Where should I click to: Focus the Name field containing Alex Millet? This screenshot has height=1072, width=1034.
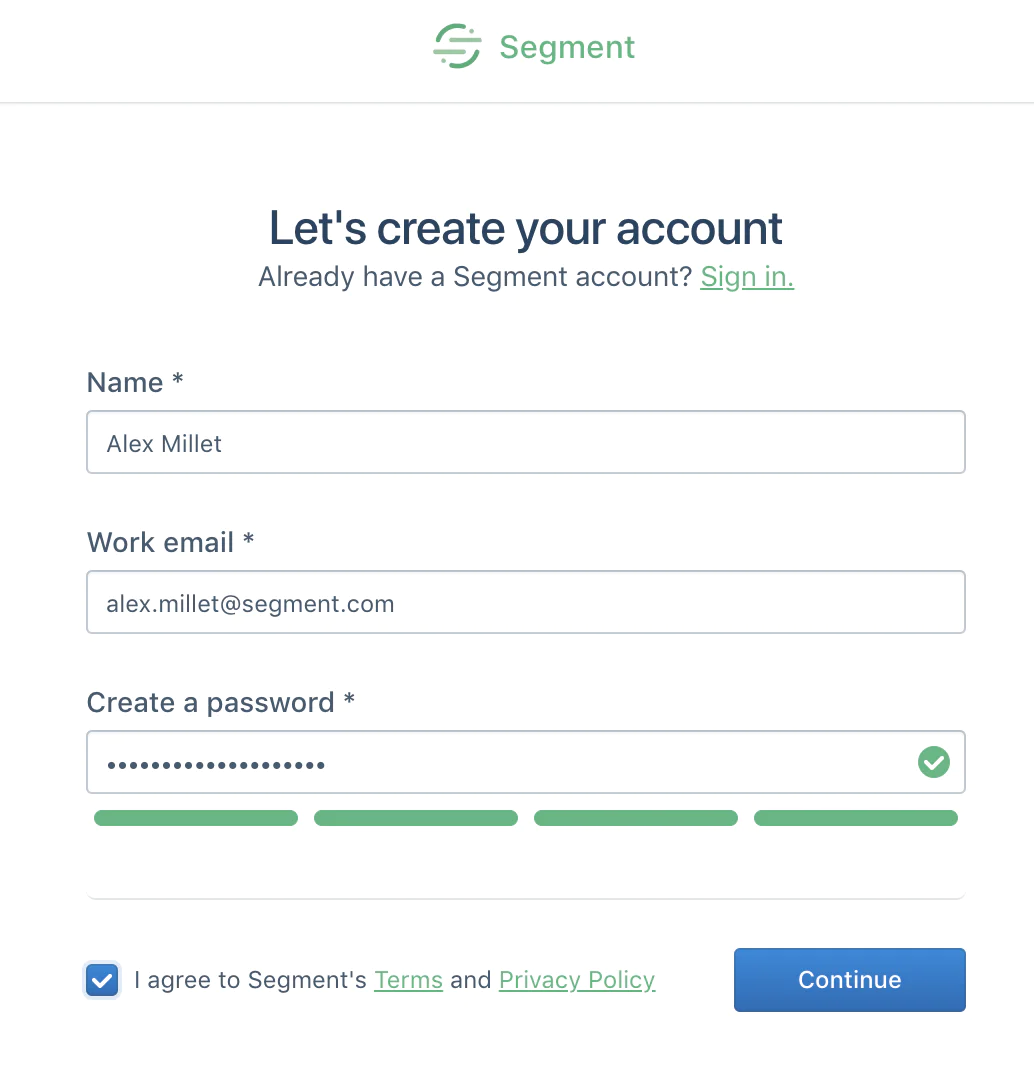coord(526,442)
